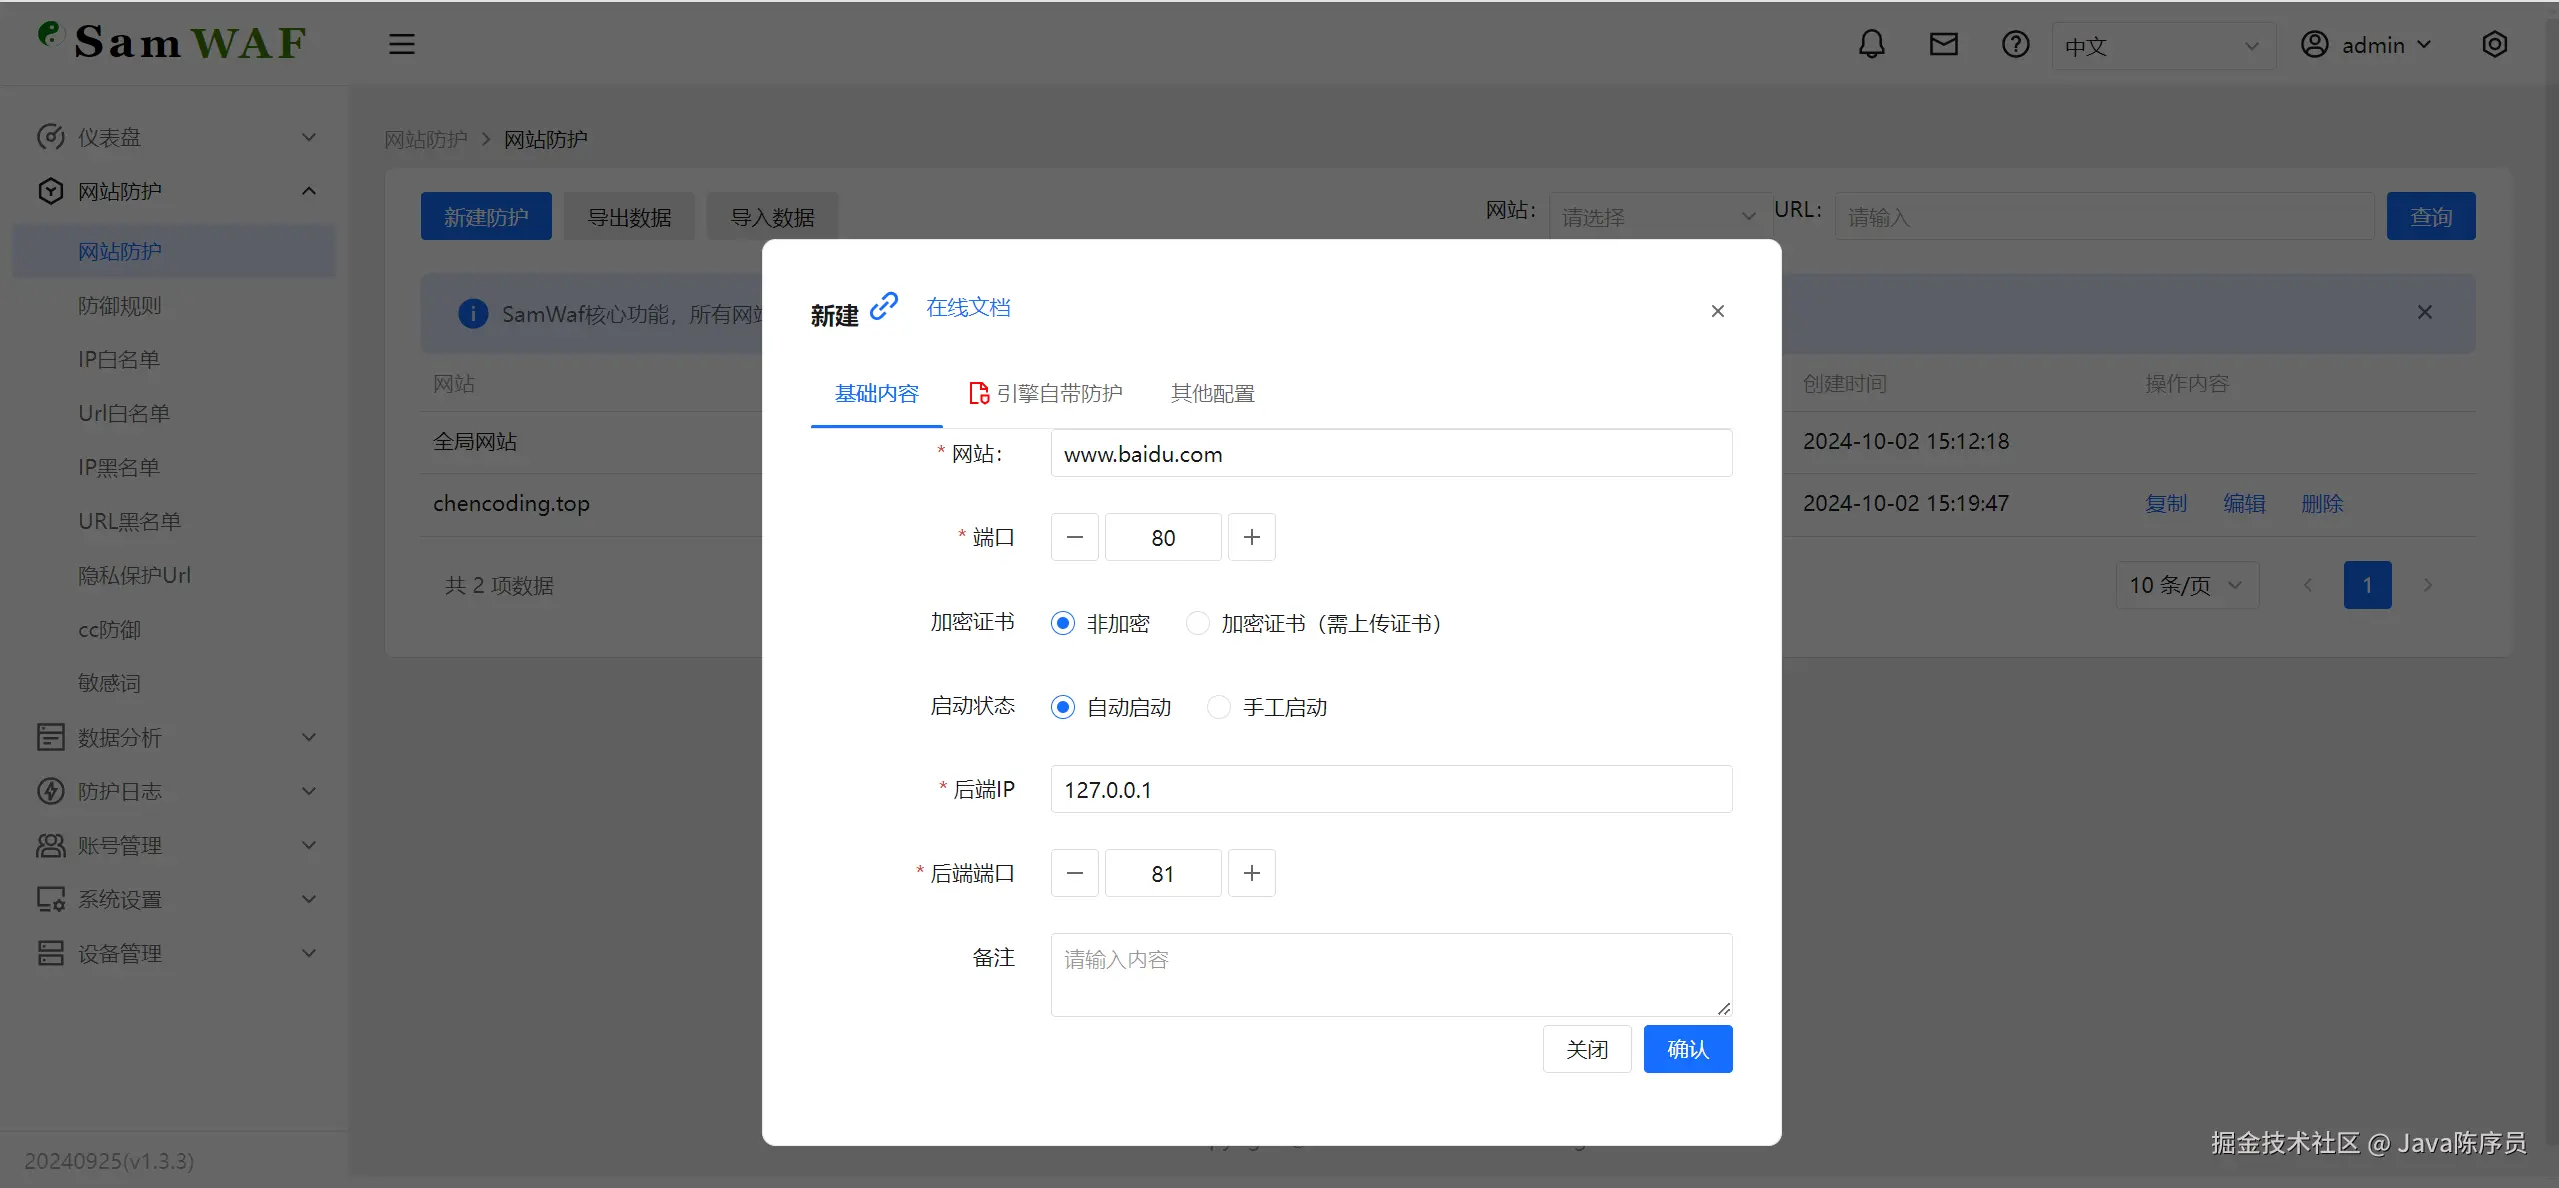Select the 加密证书(需上传证书) radio option
This screenshot has height=1188, width=2559.
click(x=1197, y=623)
